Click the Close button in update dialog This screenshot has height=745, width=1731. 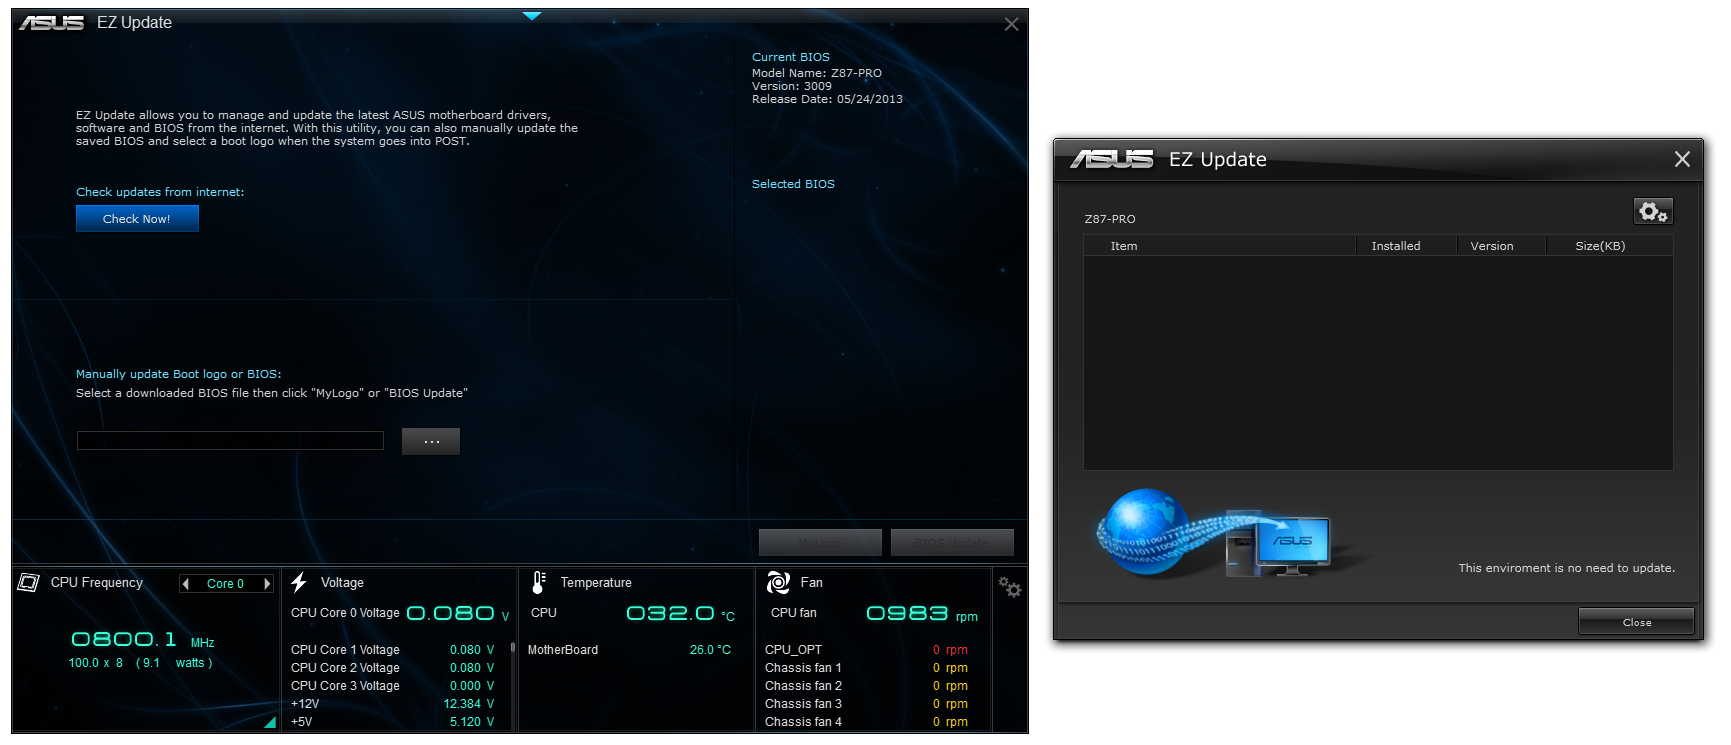[x=1636, y=622]
